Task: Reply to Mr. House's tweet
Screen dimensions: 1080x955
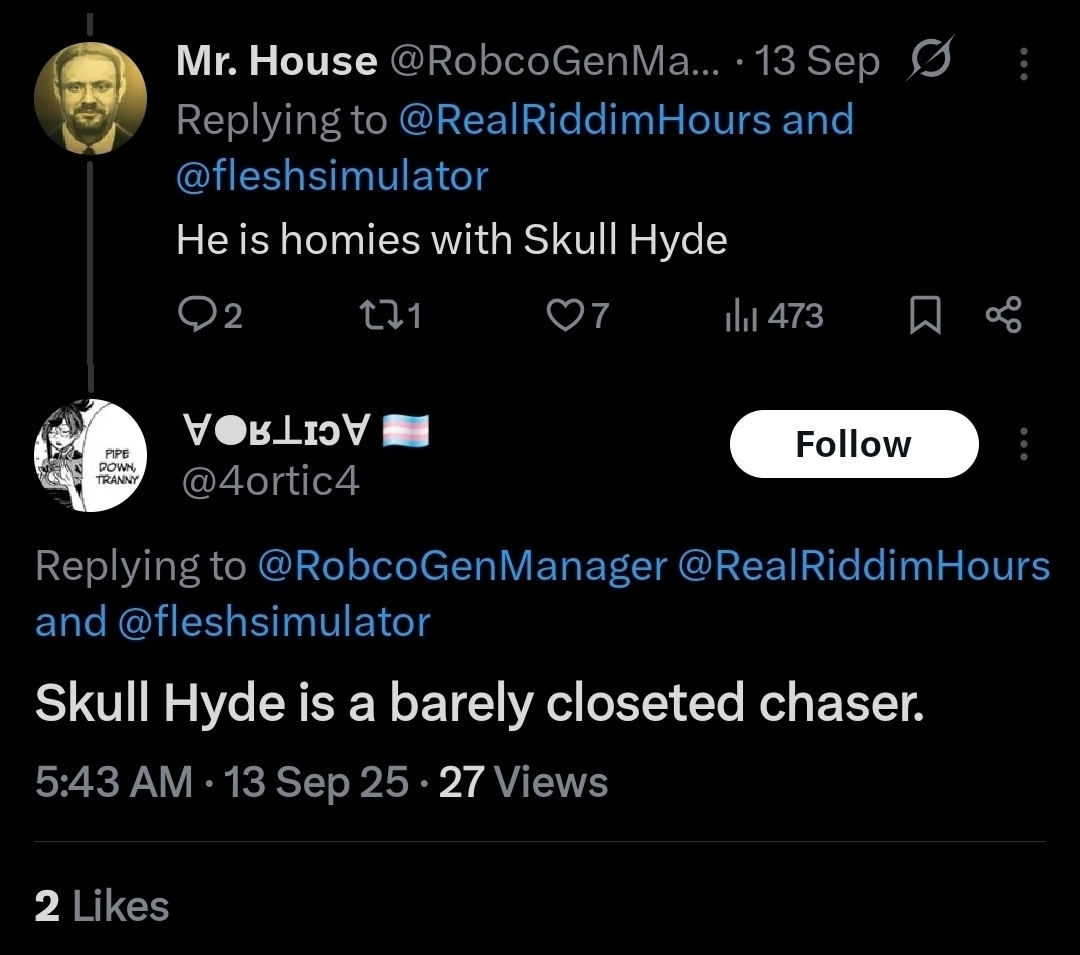Action: coord(197,316)
